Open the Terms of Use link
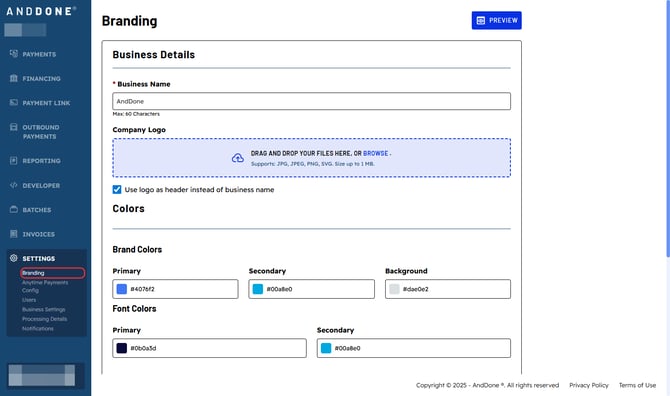This screenshot has width=670, height=396. coord(637,385)
